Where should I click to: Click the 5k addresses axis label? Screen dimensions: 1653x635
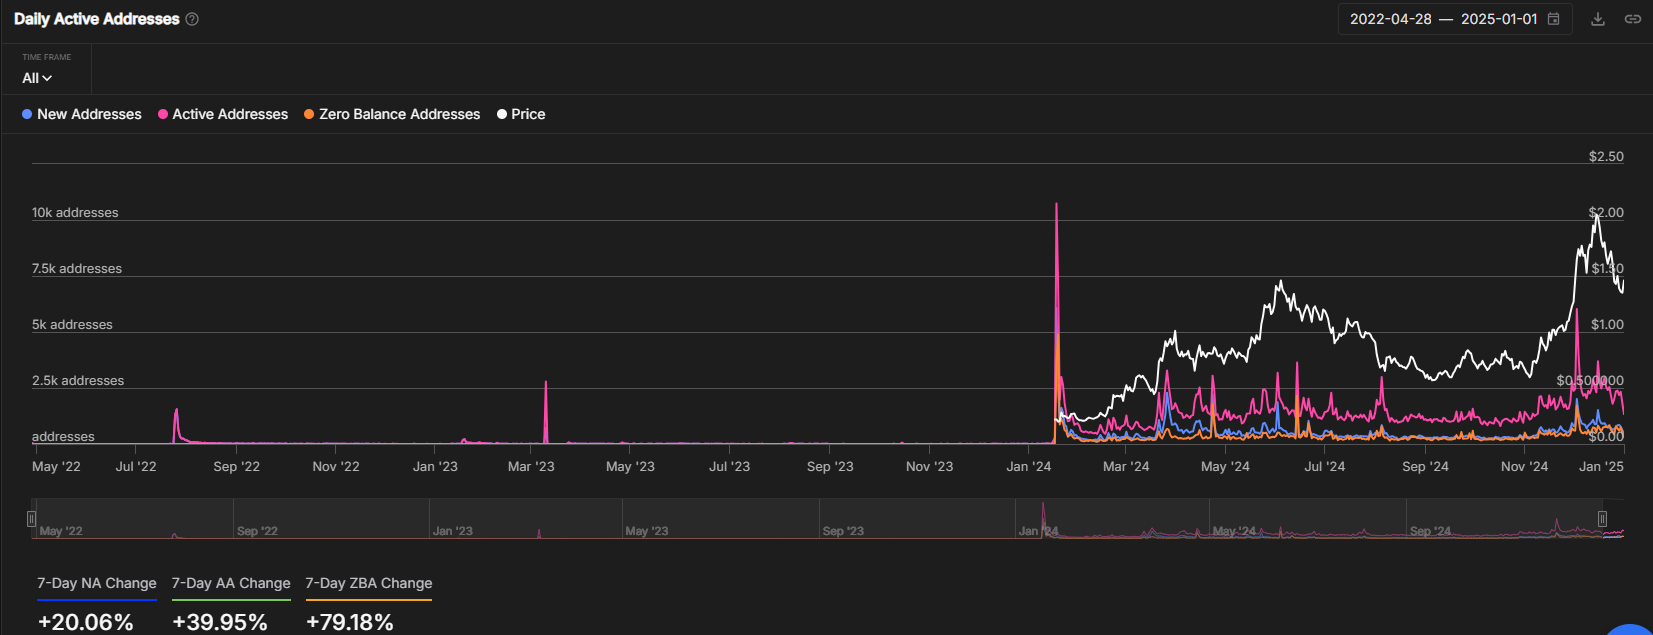coord(72,325)
